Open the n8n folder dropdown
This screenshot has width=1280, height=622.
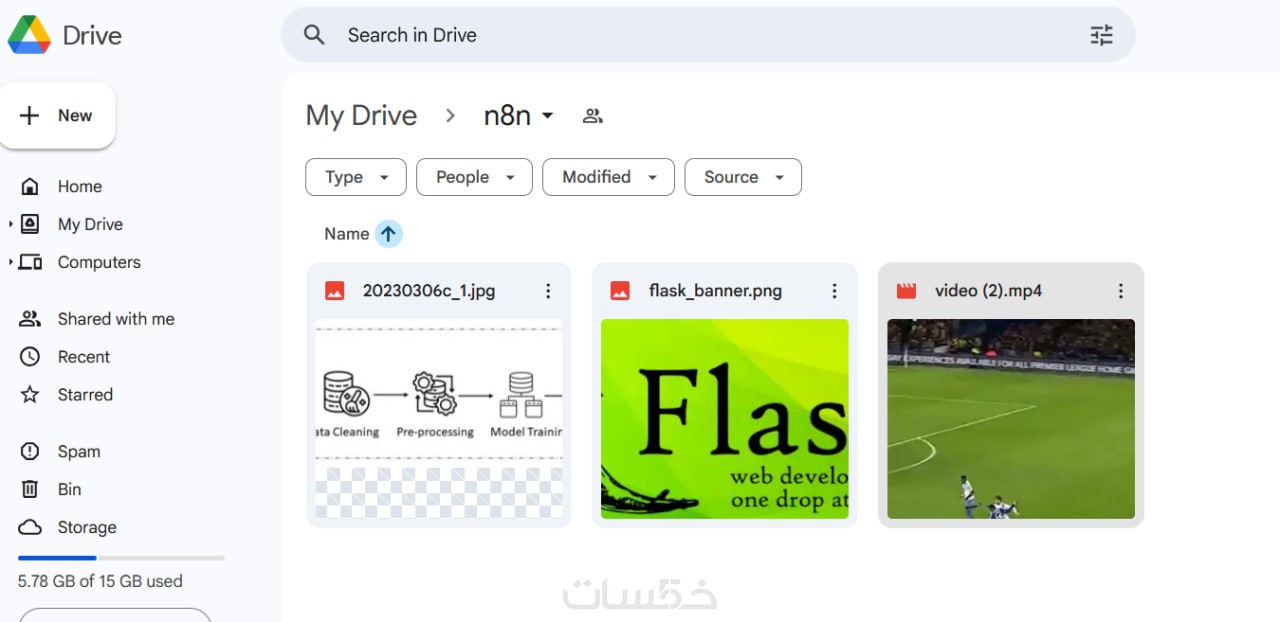pyautogui.click(x=519, y=116)
